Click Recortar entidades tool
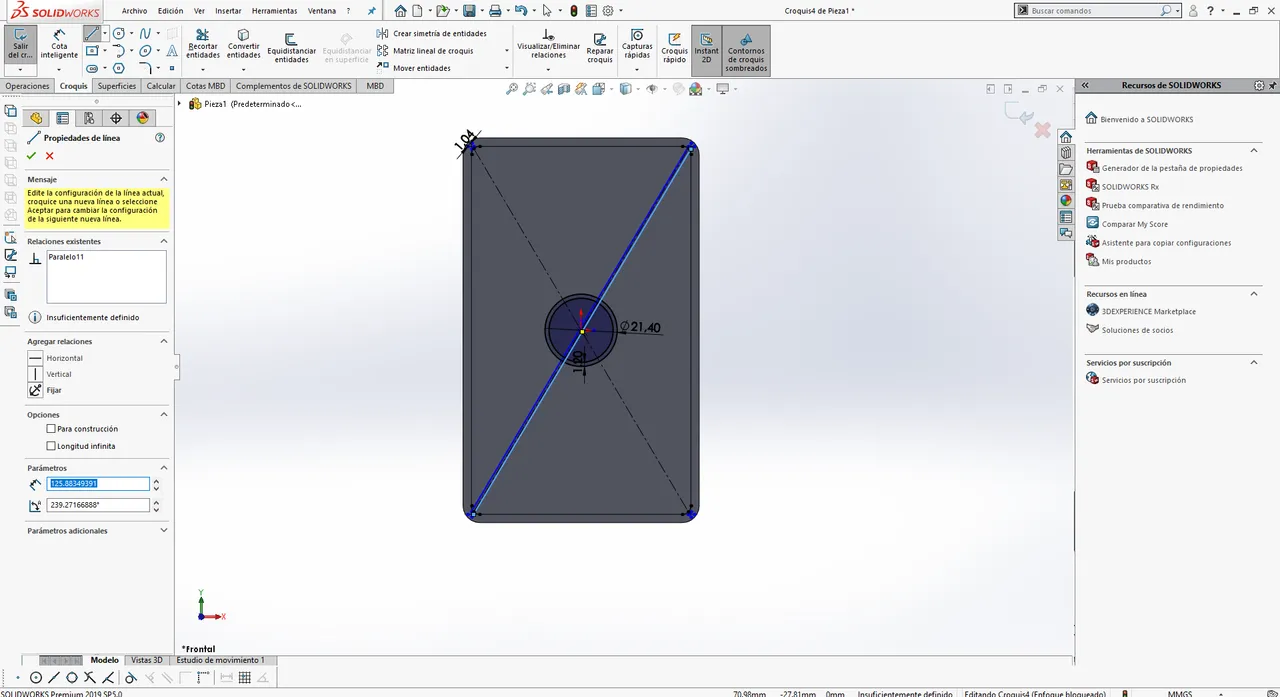 203,46
